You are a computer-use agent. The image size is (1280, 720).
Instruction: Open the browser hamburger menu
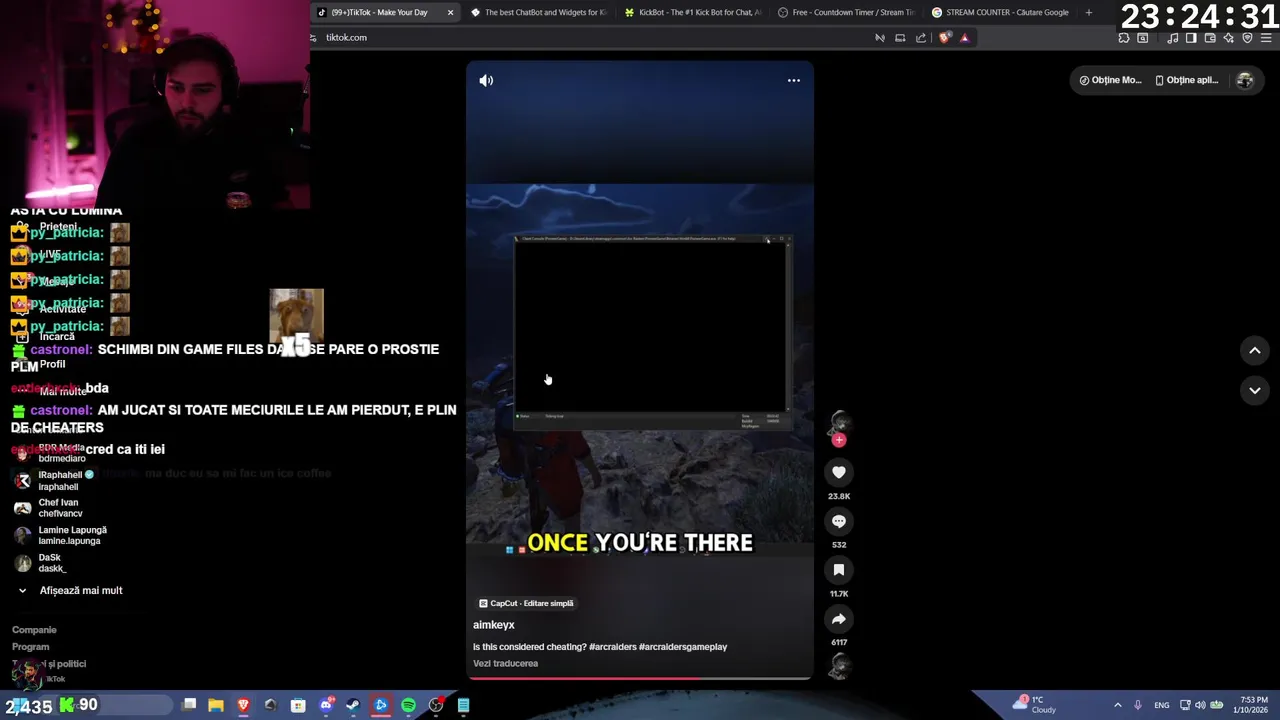coord(1266,38)
